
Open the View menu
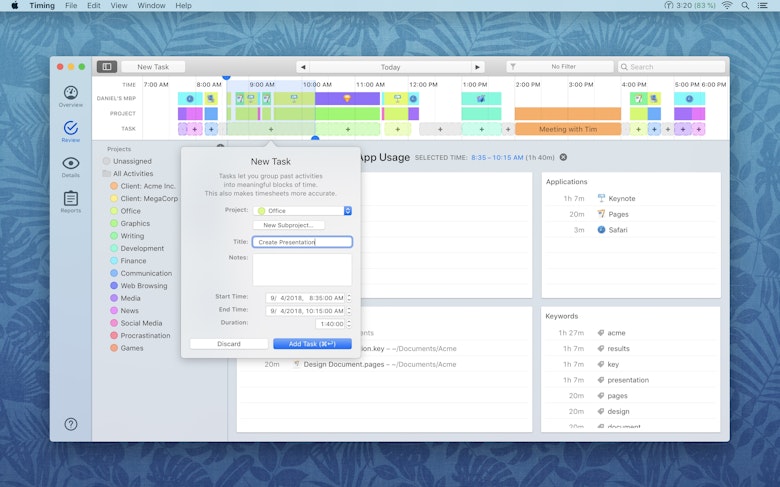[x=119, y=5]
